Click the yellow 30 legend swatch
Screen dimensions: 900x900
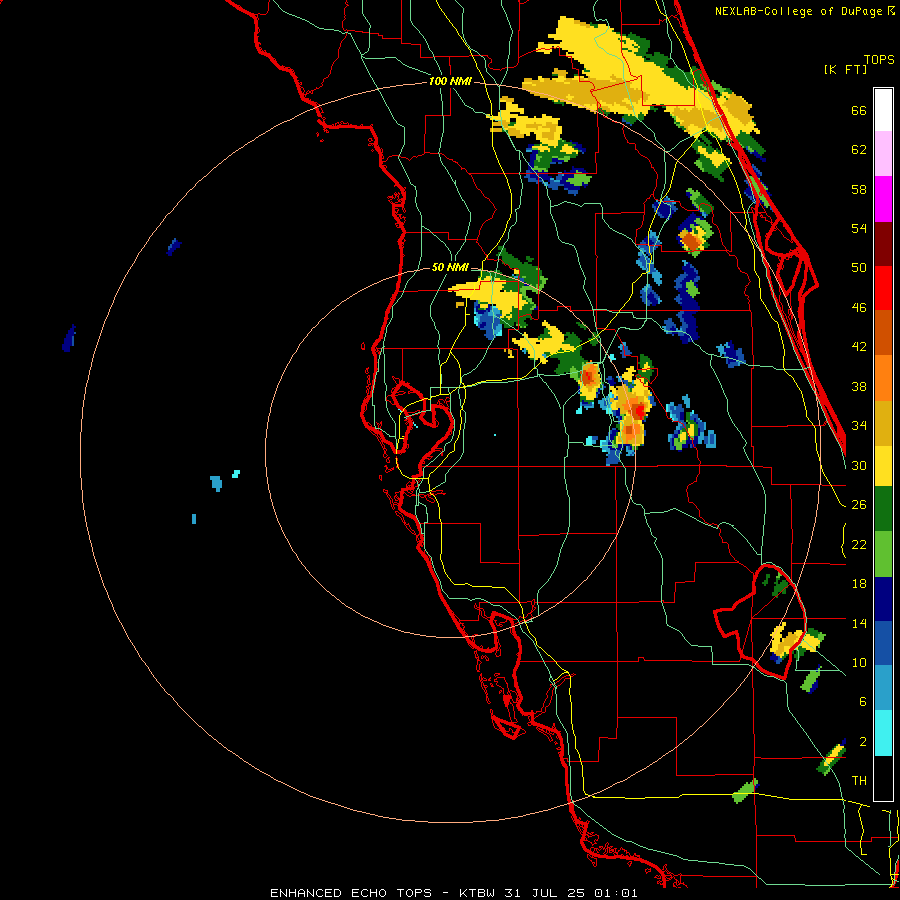click(x=883, y=466)
